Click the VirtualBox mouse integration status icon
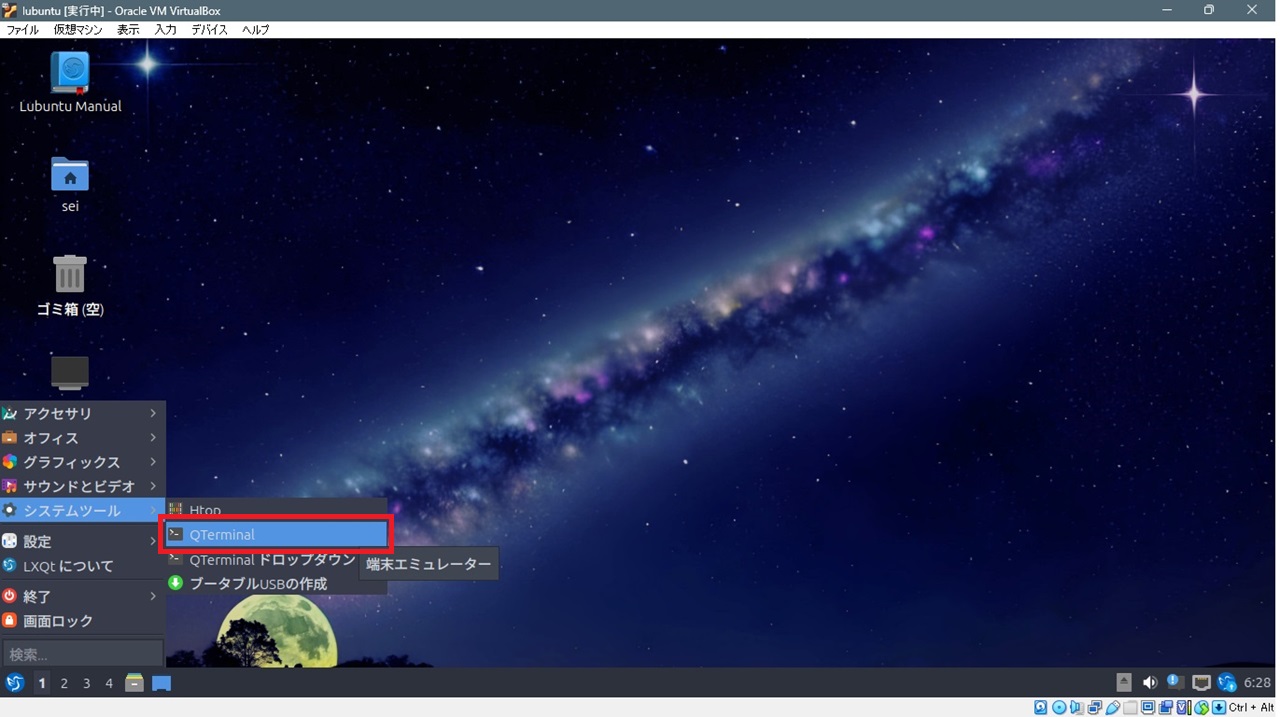1280x717 pixels. [1201, 708]
